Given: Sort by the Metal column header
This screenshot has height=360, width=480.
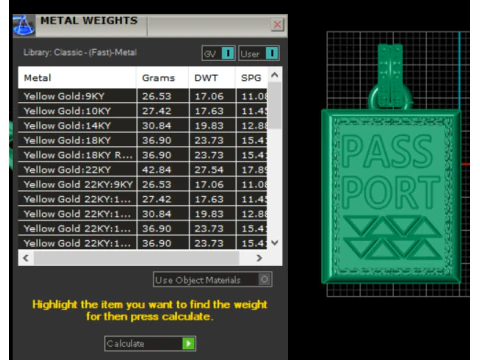Looking at the screenshot, I should click(77, 78).
